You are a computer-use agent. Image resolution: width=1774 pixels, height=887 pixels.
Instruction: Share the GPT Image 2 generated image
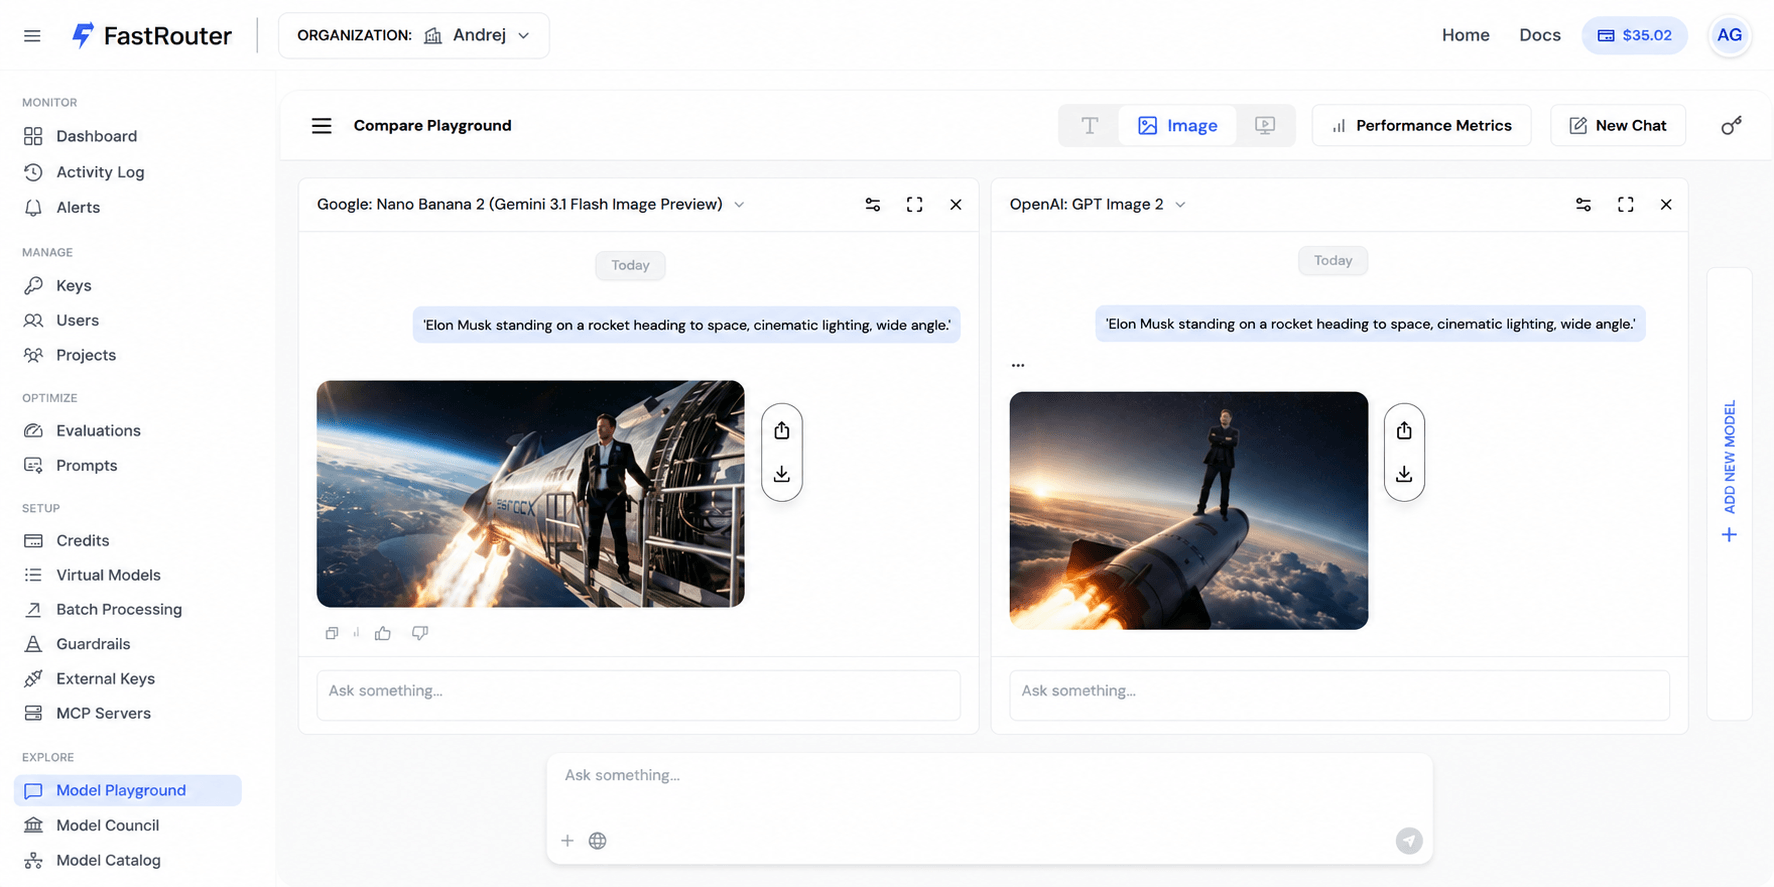[x=1404, y=430]
